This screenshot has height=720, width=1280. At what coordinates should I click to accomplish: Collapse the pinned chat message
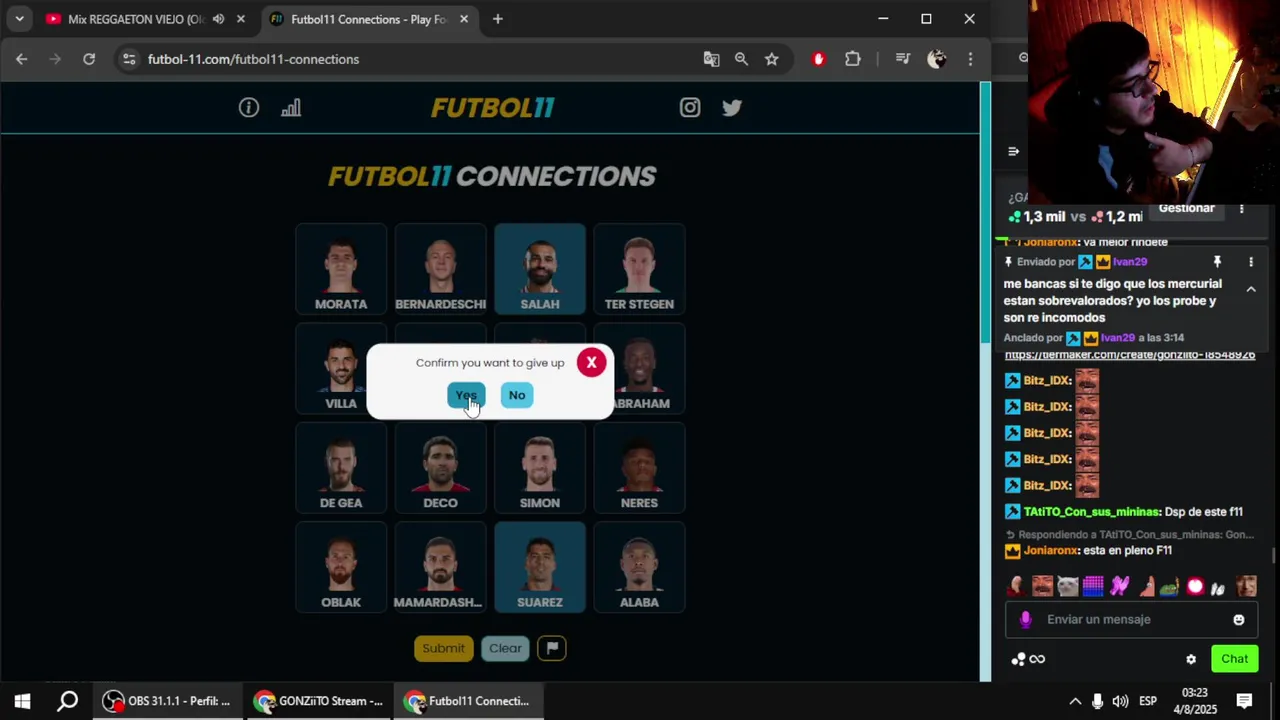(1251, 289)
